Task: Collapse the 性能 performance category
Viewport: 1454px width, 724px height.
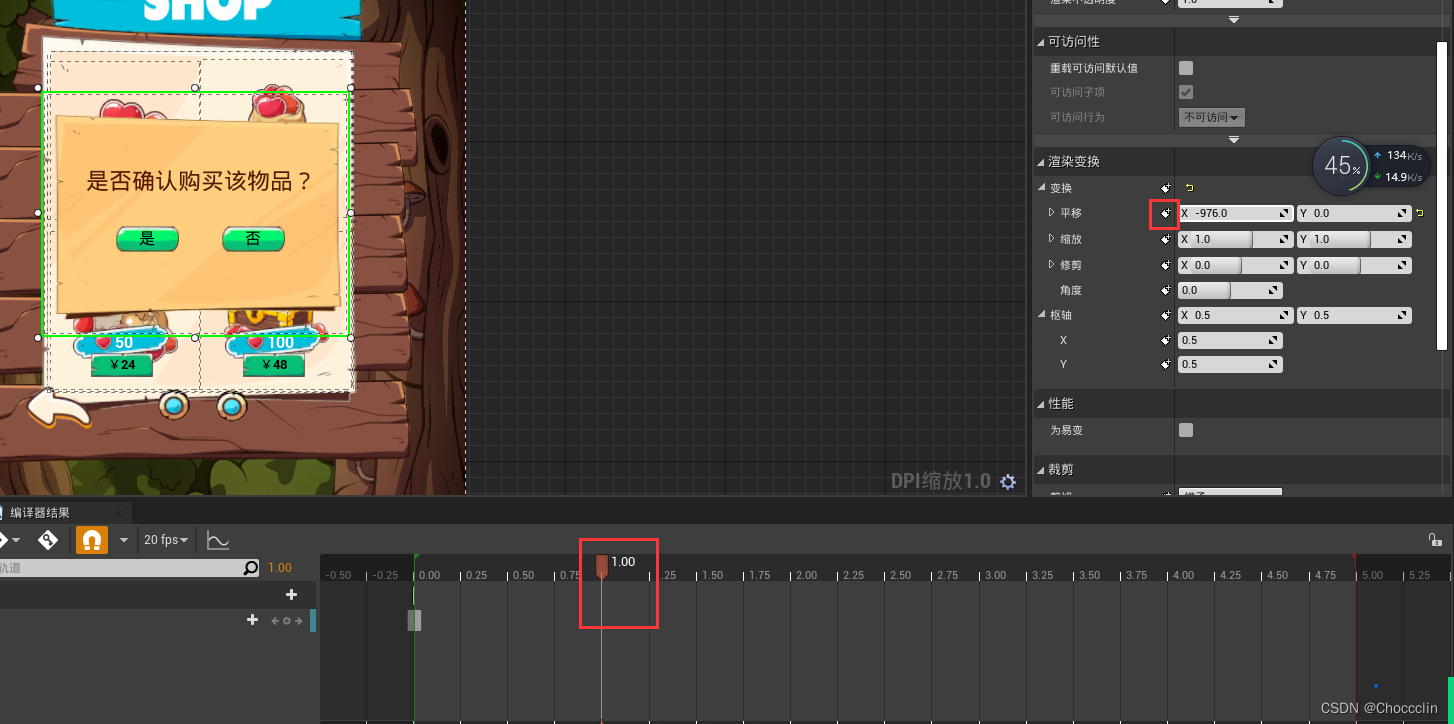Action: click(1040, 404)
